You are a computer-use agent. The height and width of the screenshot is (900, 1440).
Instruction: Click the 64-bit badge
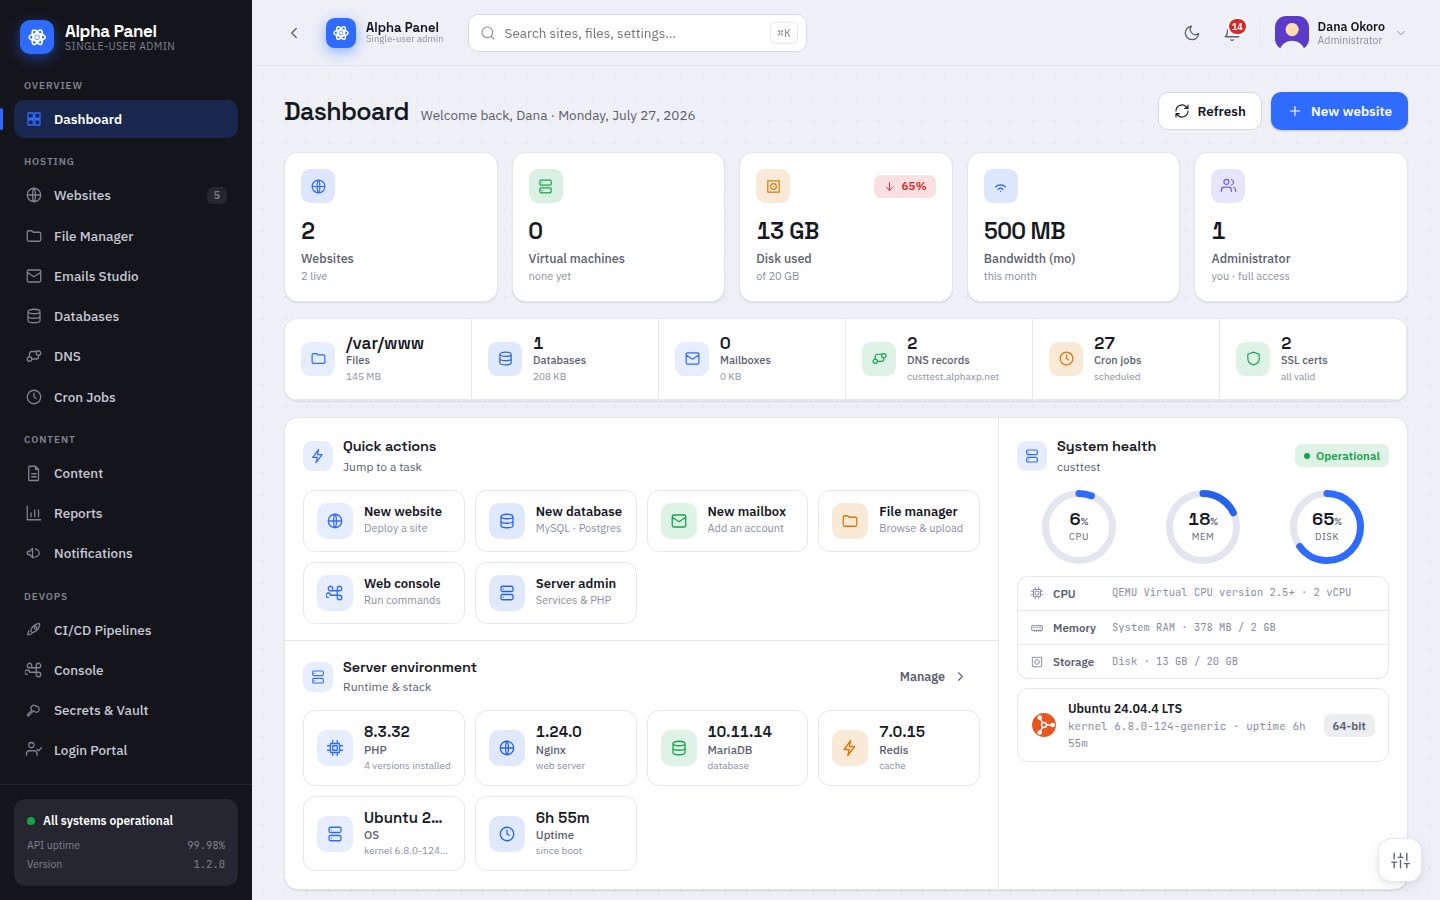[x=1349, y=726]
